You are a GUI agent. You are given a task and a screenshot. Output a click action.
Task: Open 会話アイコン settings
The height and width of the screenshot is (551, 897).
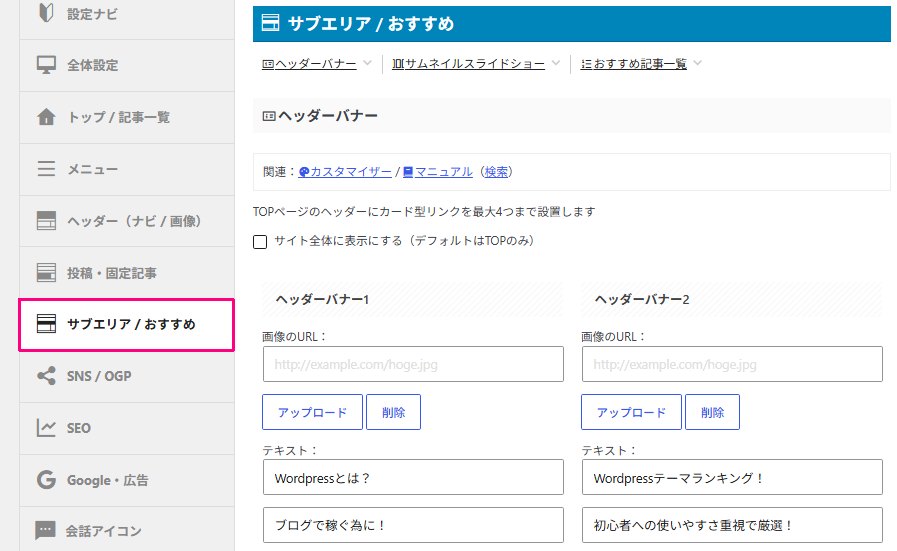tap(127, 530)
